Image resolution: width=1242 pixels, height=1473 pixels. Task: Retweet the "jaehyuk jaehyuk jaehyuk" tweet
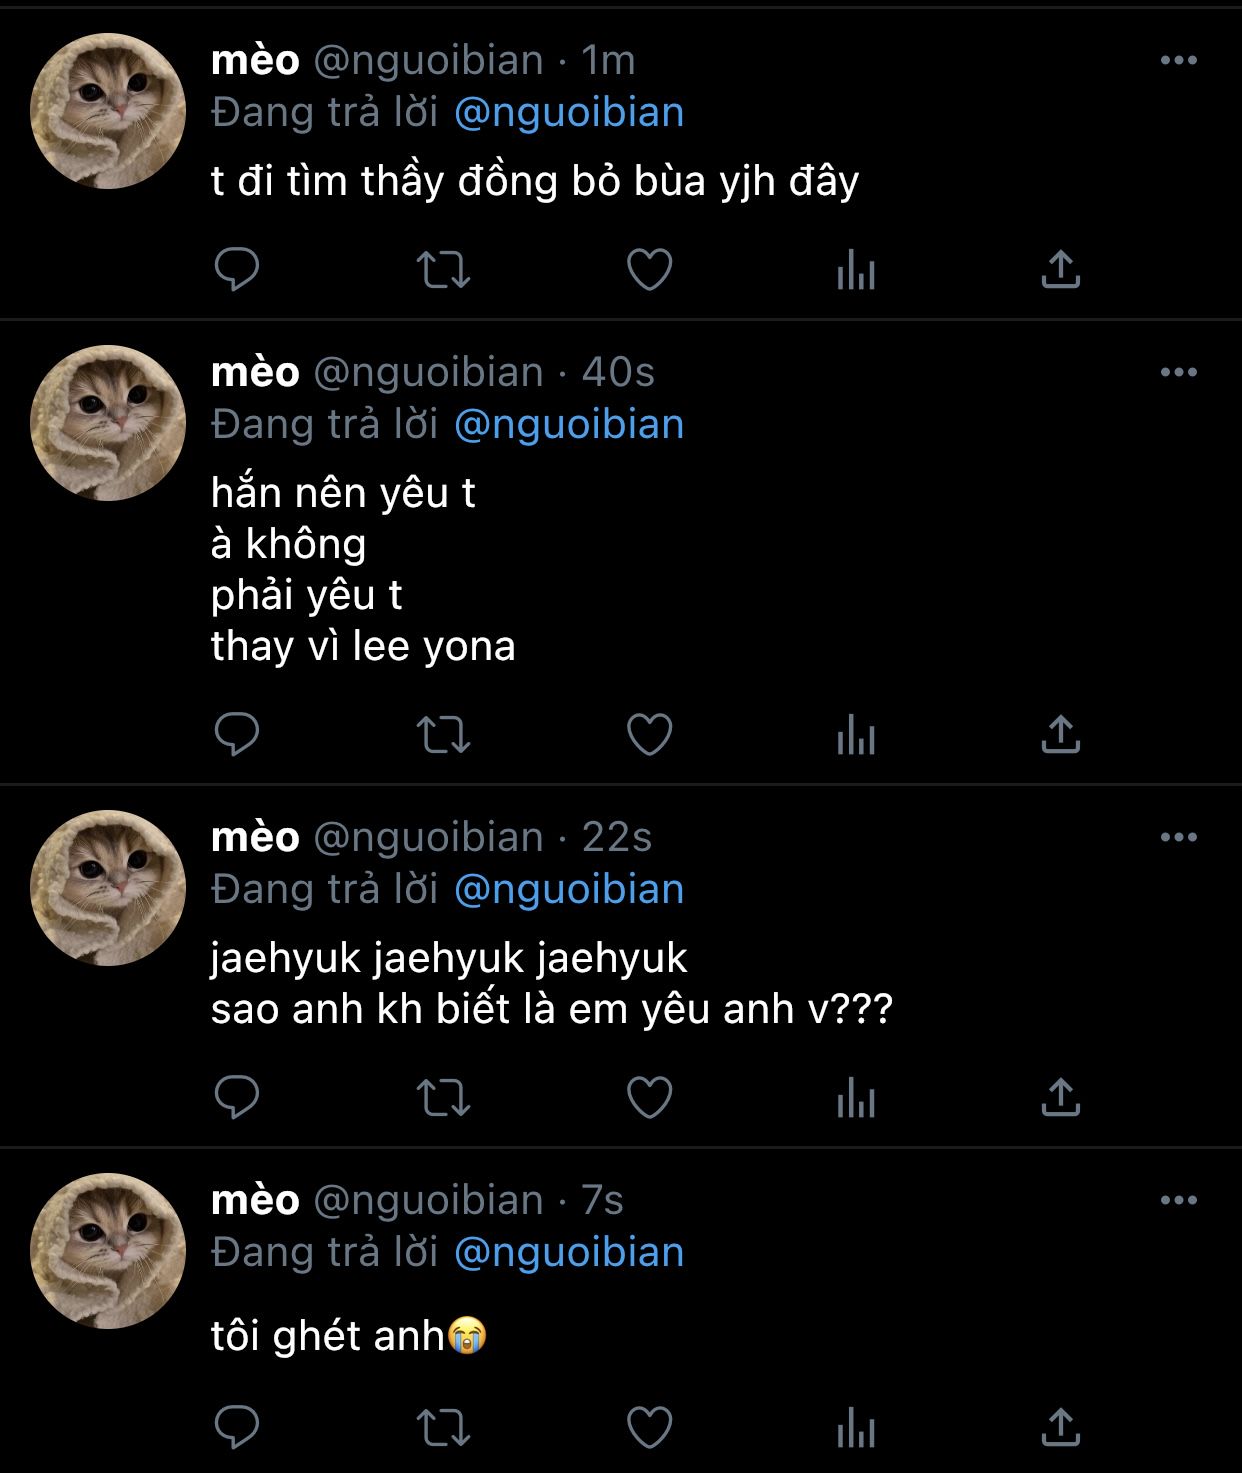click(443, 1098)
